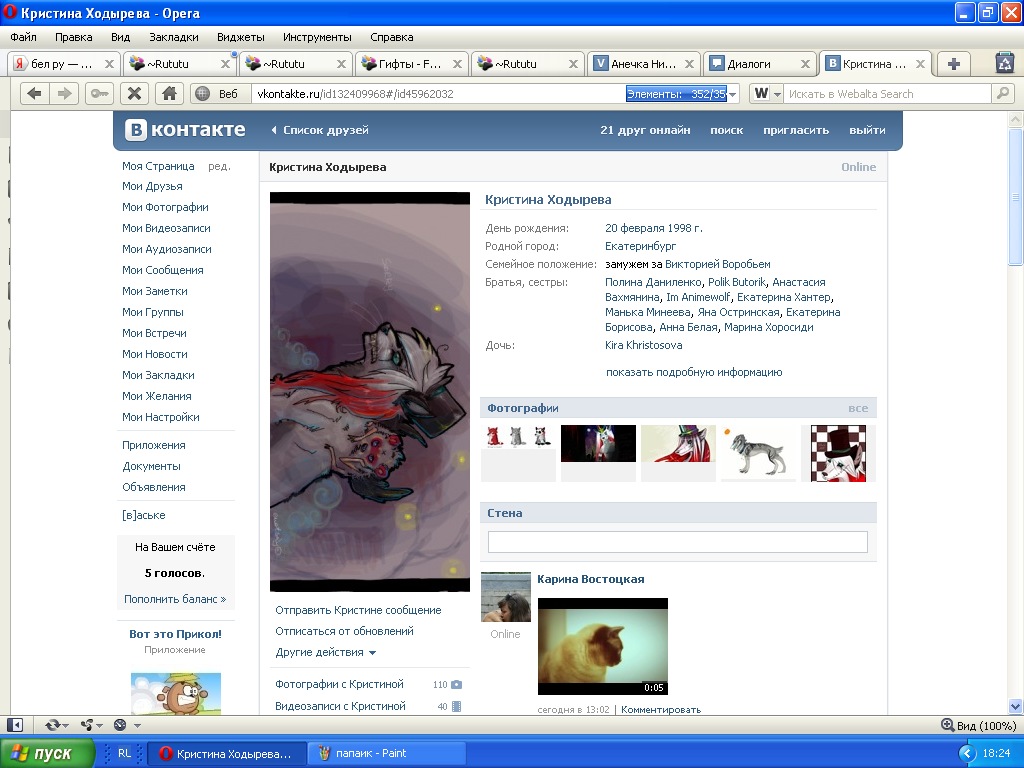Click the zoom magnifier icon in status bar
This screenshot has height=768, width=1024.
947,725
